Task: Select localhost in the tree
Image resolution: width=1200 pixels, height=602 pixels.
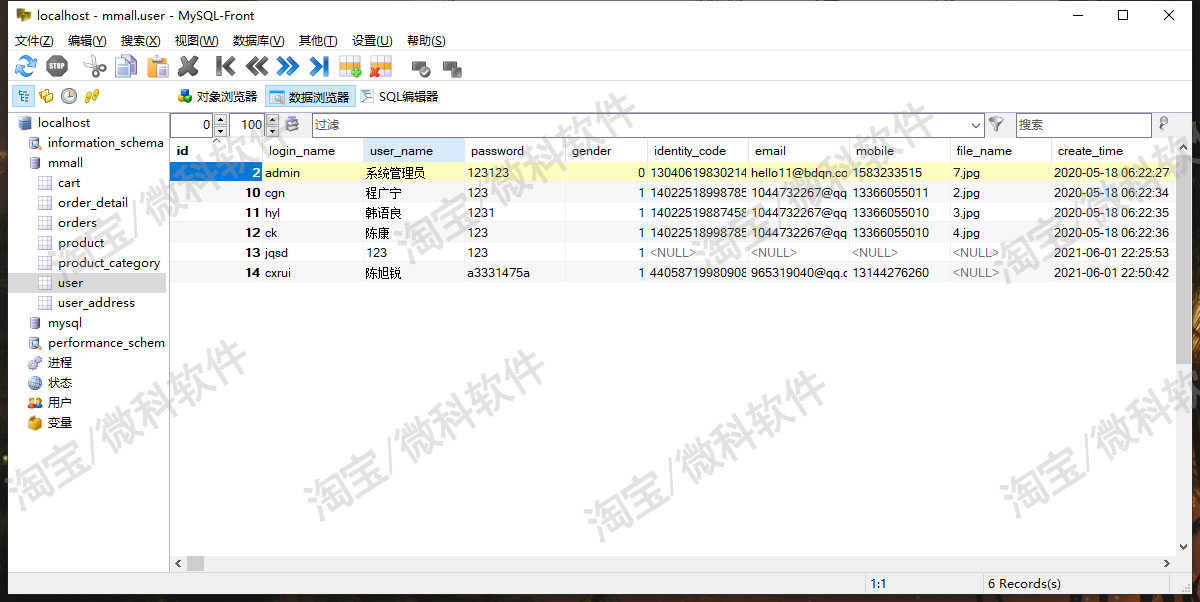Action: pyautogui.click(x=64, y=123)
